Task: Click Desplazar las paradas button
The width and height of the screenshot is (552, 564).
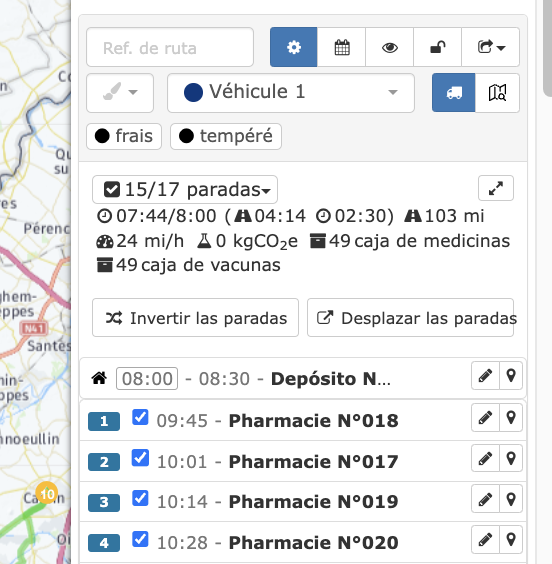Action: tap(410, 318)
